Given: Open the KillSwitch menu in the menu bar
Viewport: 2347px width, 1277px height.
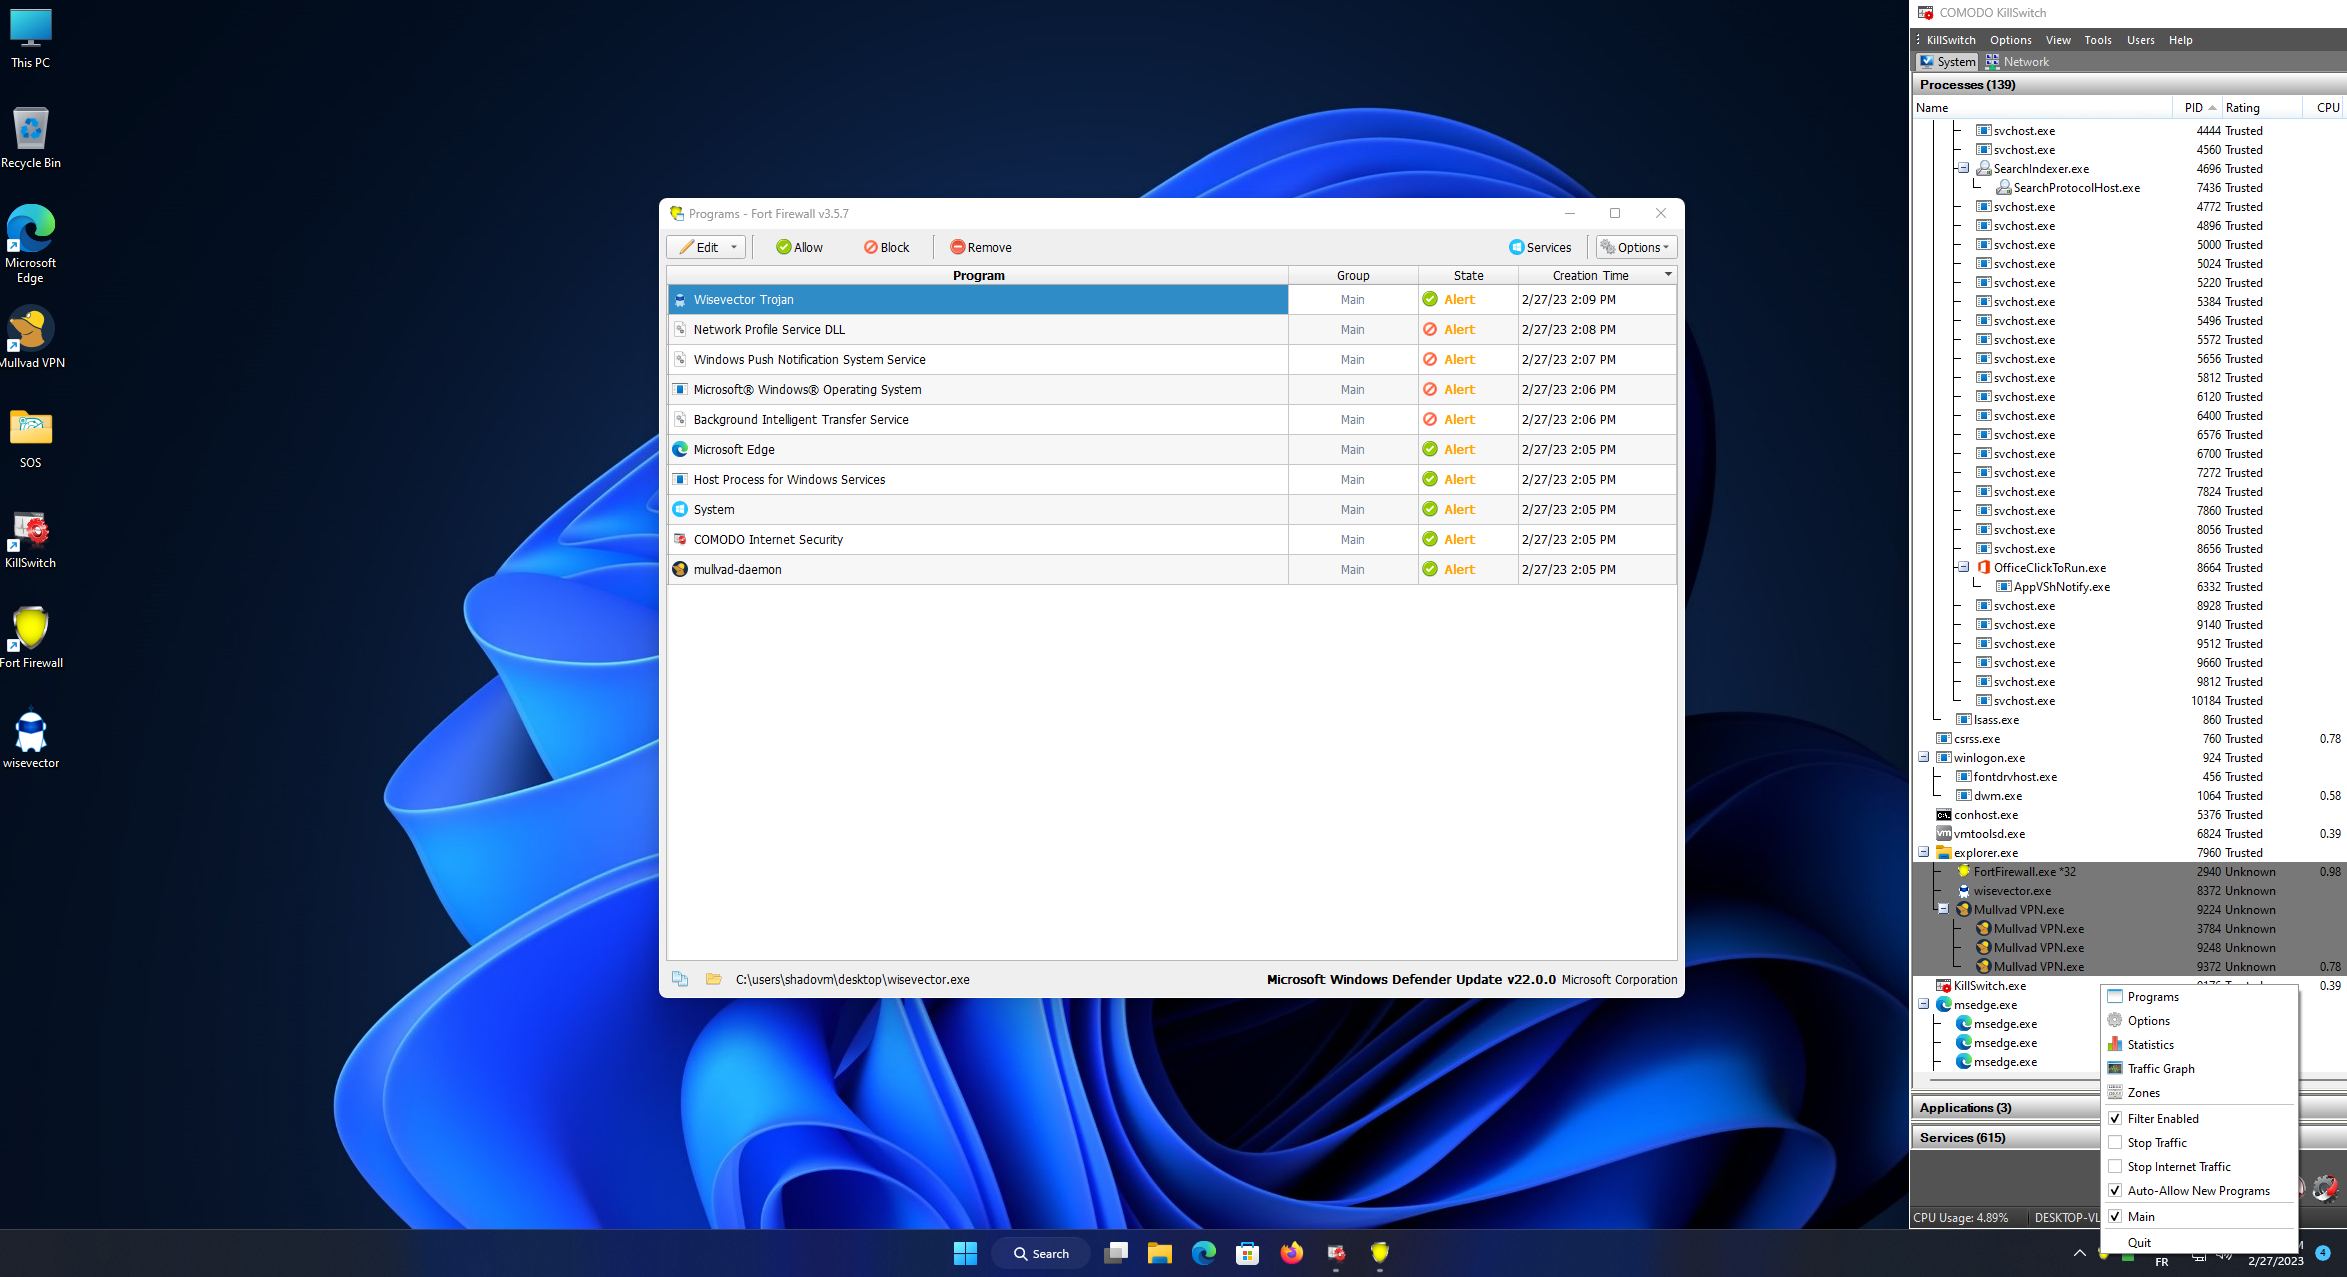Looking at the screenshot, I should click(1951, 40).
